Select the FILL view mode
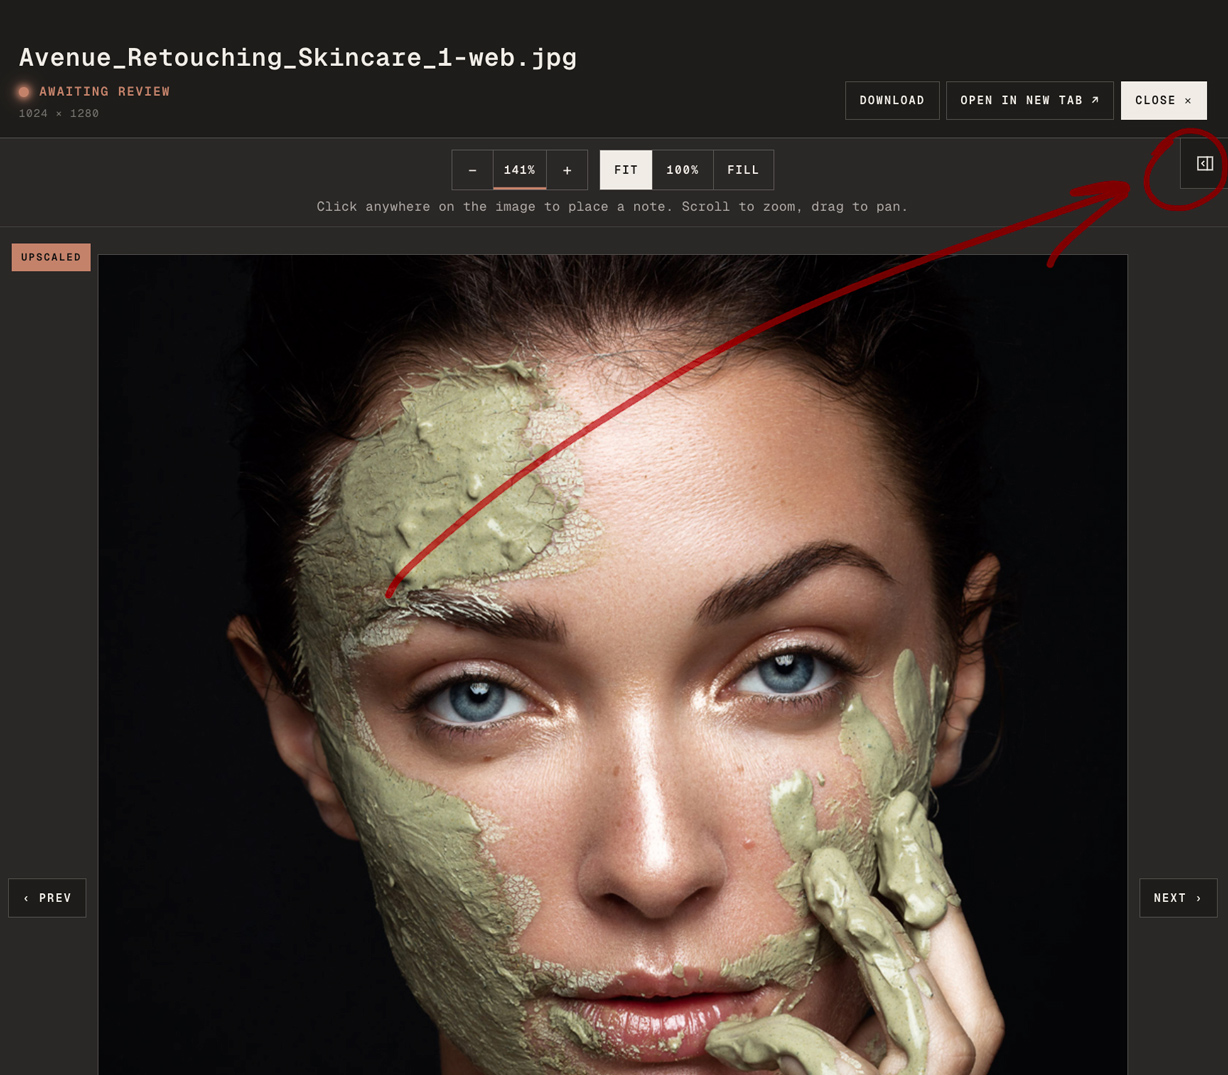The height and width of the screenshot is (1075, 1228). point(743,170)
